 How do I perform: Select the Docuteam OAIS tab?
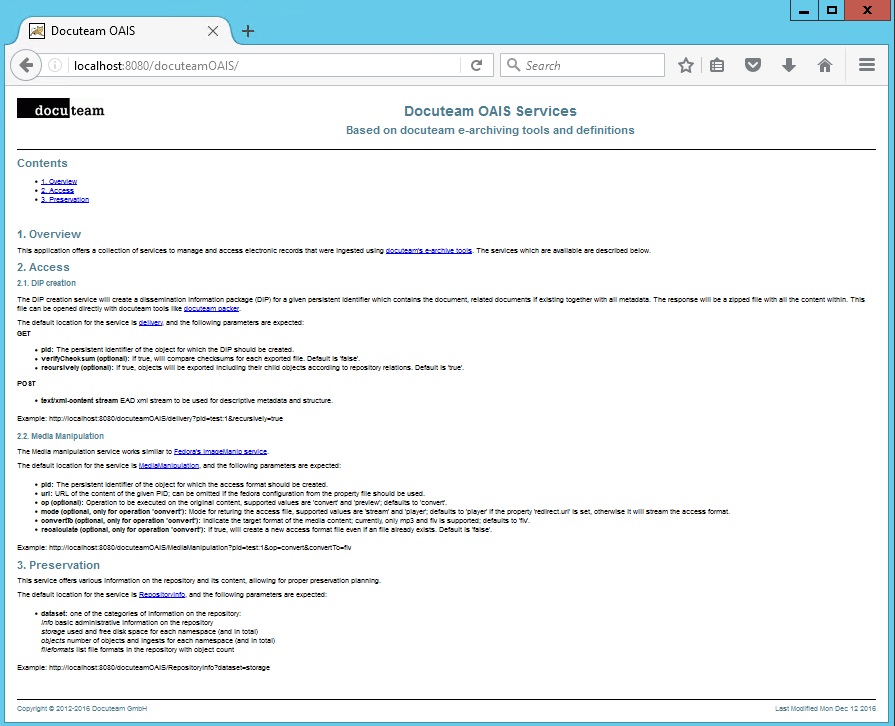pos(124,31)
